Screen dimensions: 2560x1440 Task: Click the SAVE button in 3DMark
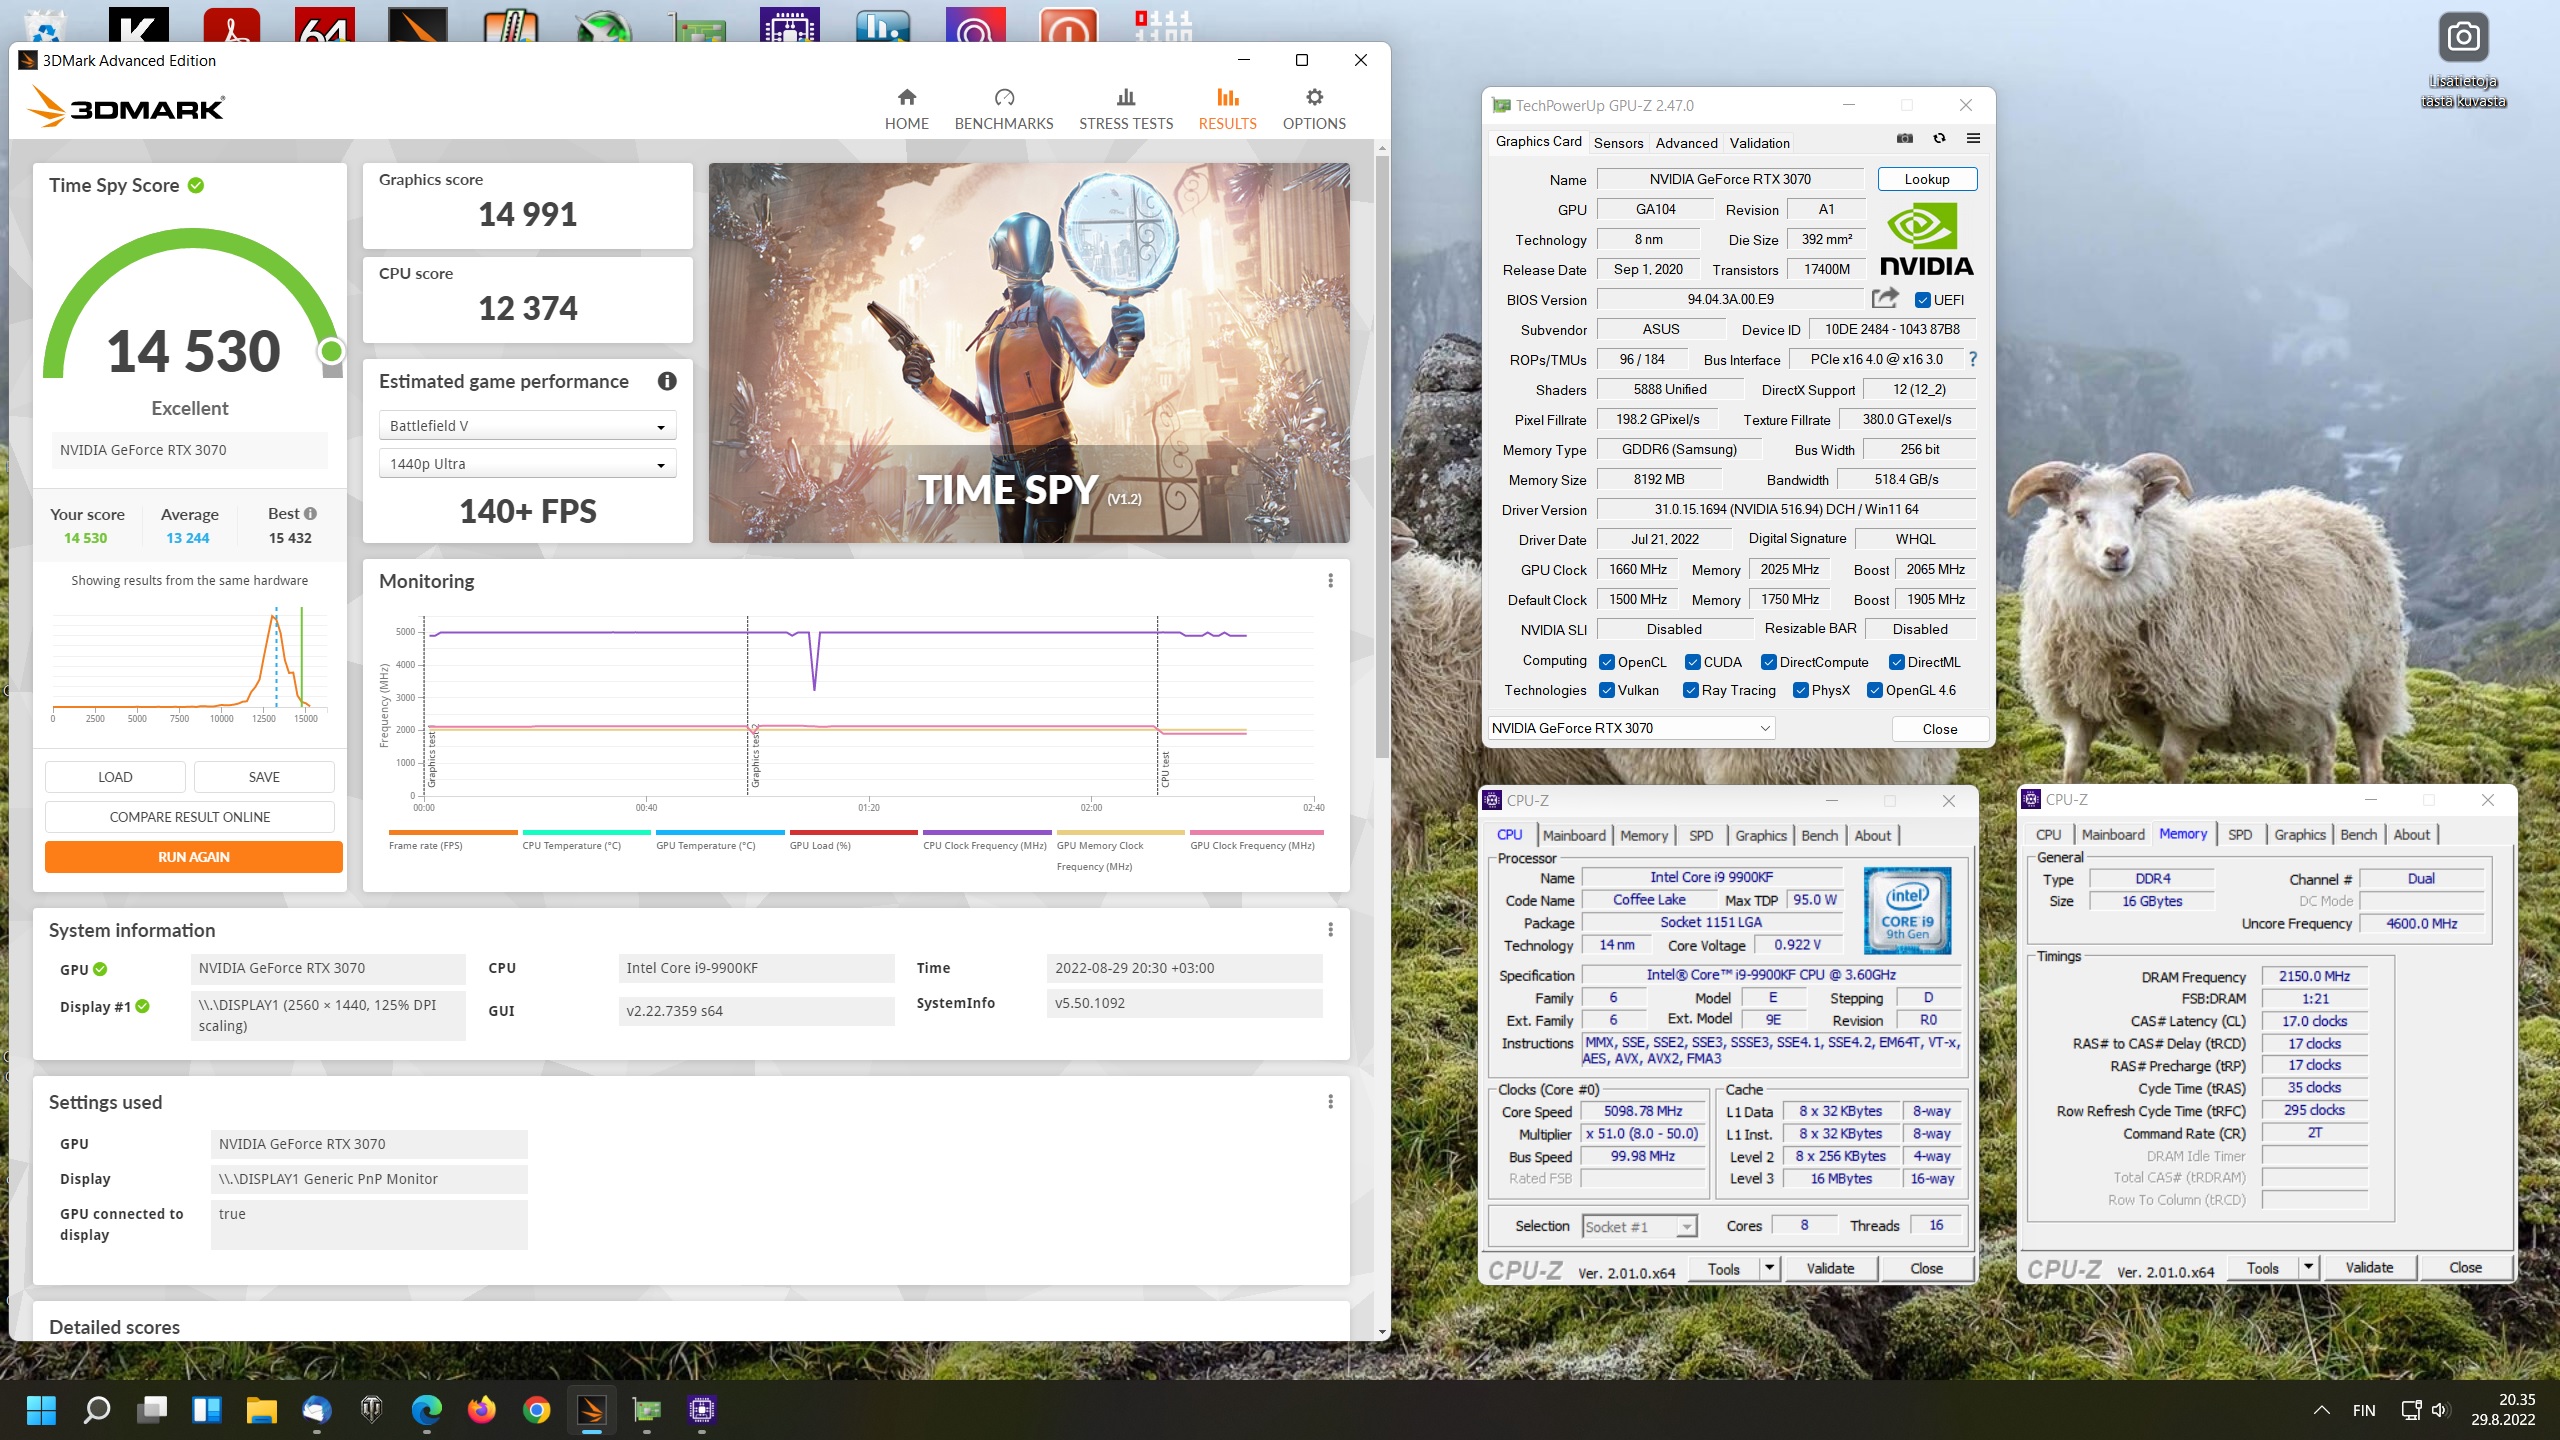tap(264, 777)
